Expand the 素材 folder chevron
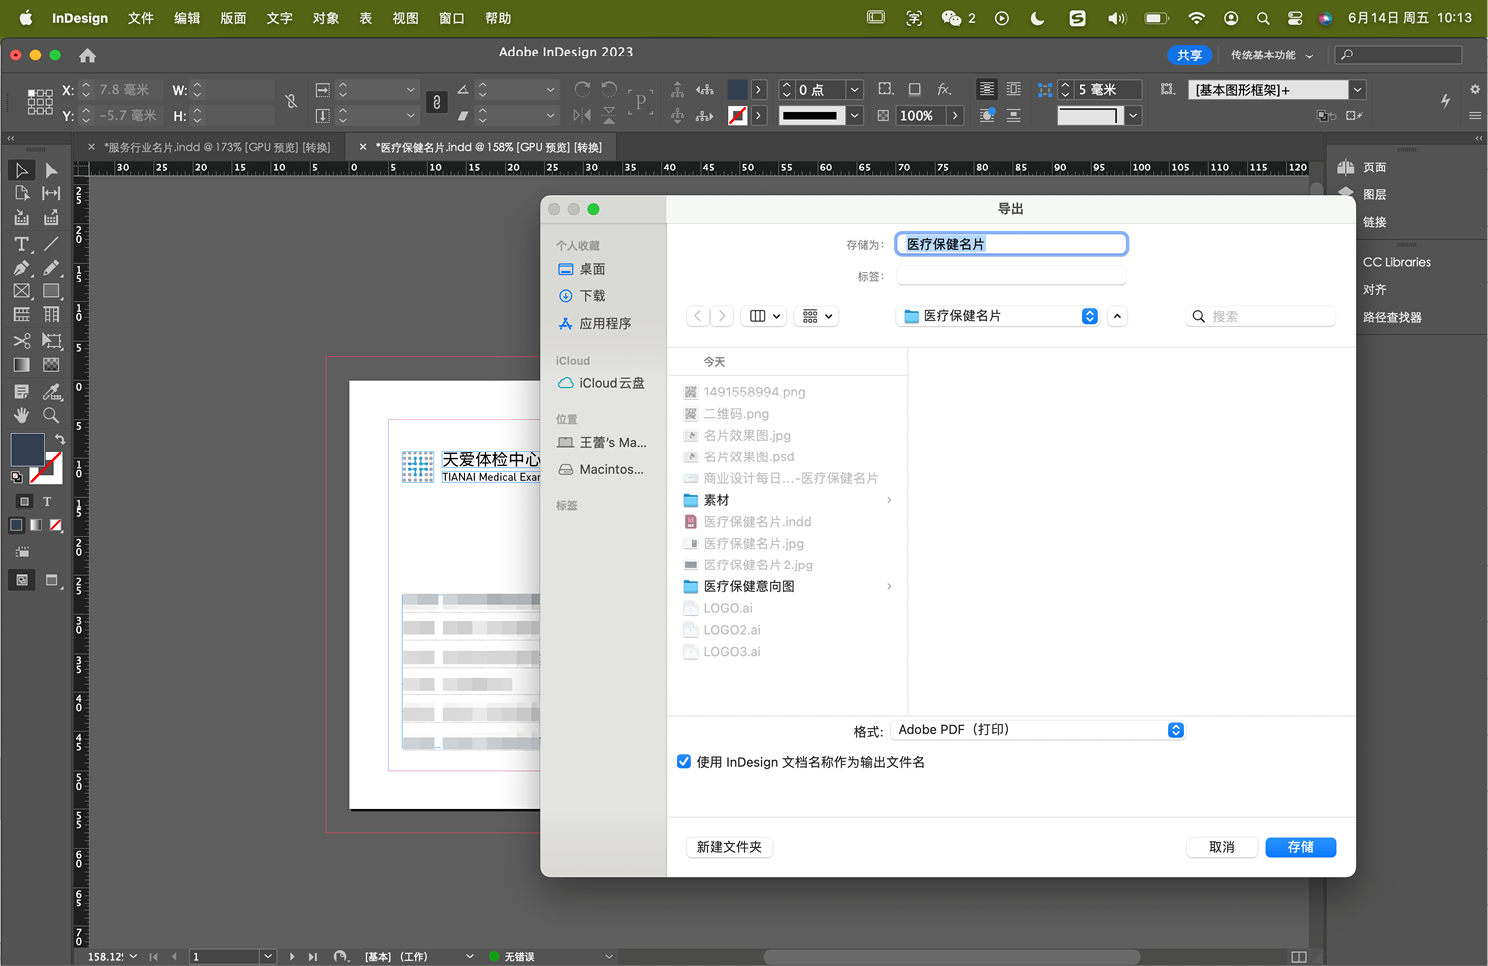The height and width of the screenshot is (966, 1488). pyautogui.click(x=889, y=500)
